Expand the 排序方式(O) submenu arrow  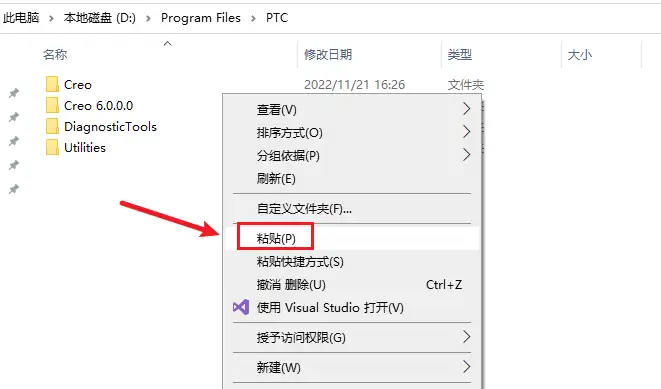pyautogui.click(x=466, y=132)
